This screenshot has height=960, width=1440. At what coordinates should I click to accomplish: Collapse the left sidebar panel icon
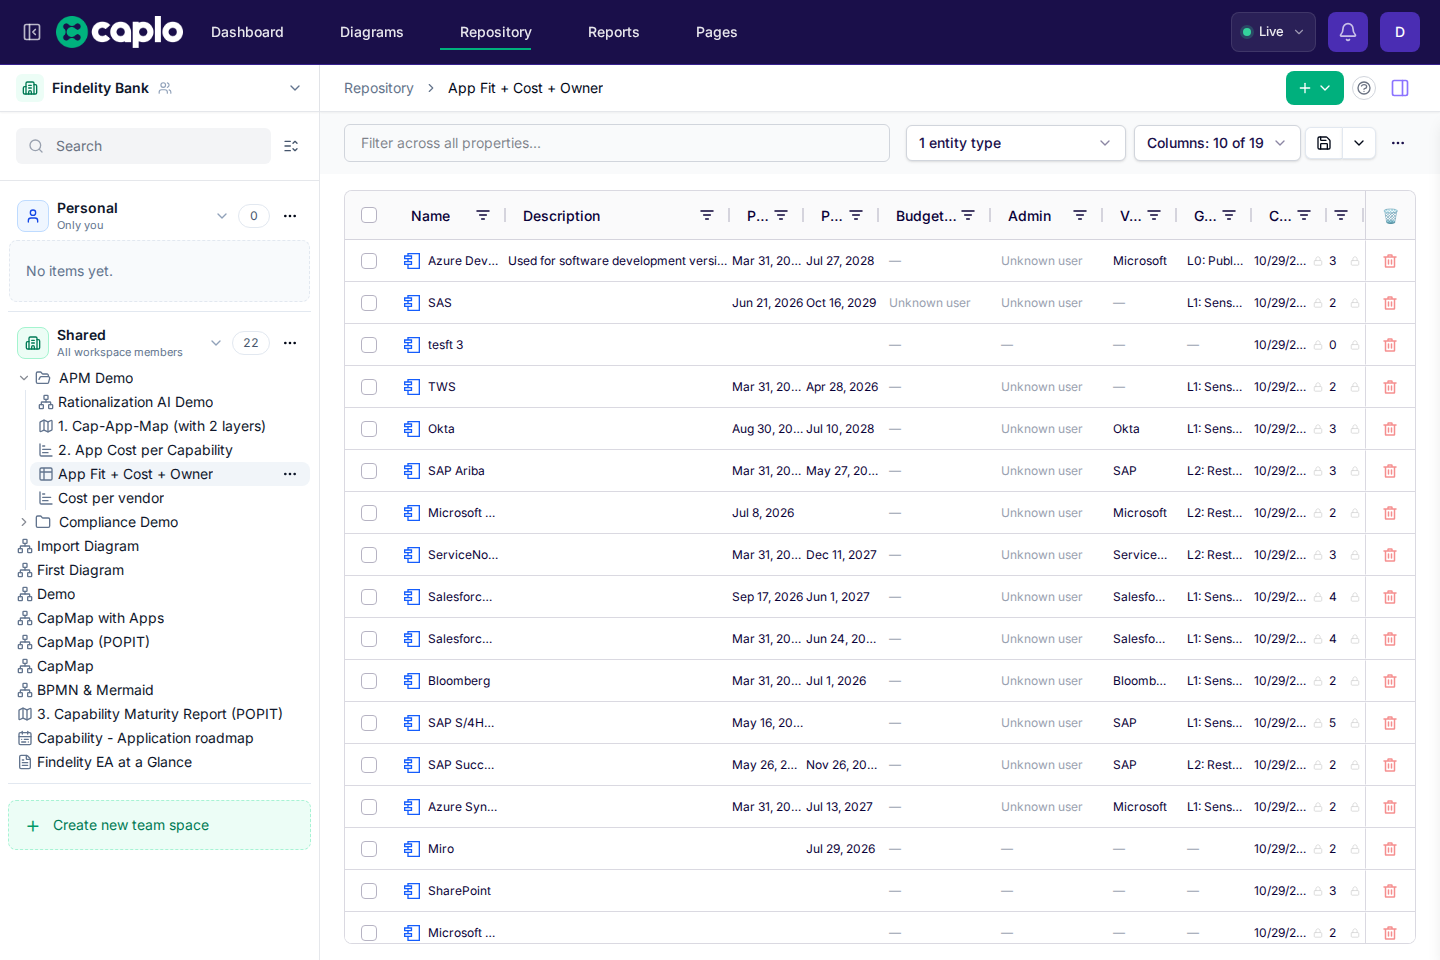(32, 32)
